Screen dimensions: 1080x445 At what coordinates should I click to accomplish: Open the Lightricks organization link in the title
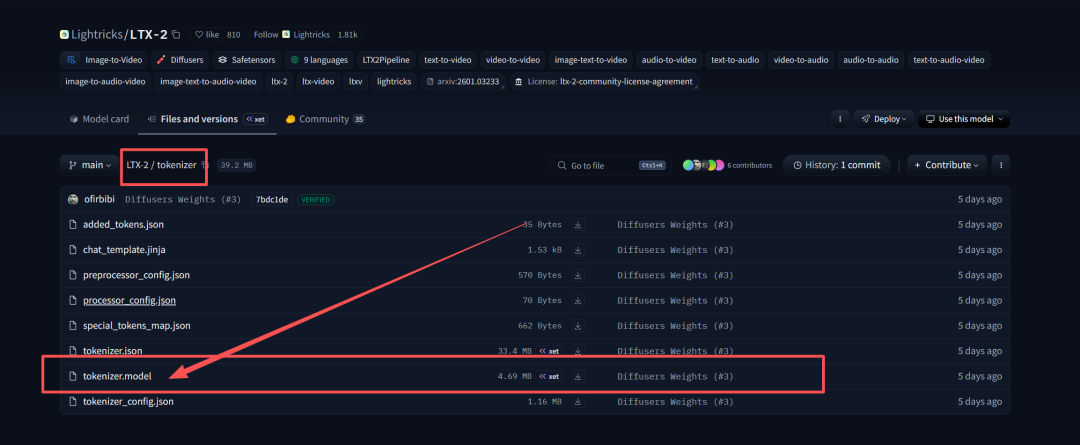98,34
